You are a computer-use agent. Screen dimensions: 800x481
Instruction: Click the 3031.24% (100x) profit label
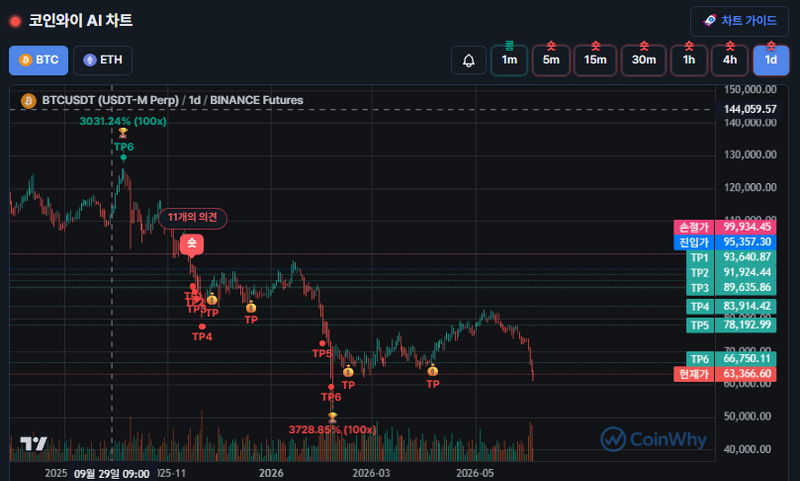tap(123, 121)
